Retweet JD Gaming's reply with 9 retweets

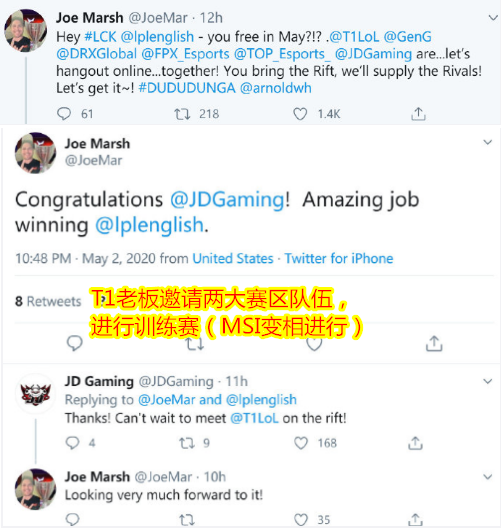(187, 443)
